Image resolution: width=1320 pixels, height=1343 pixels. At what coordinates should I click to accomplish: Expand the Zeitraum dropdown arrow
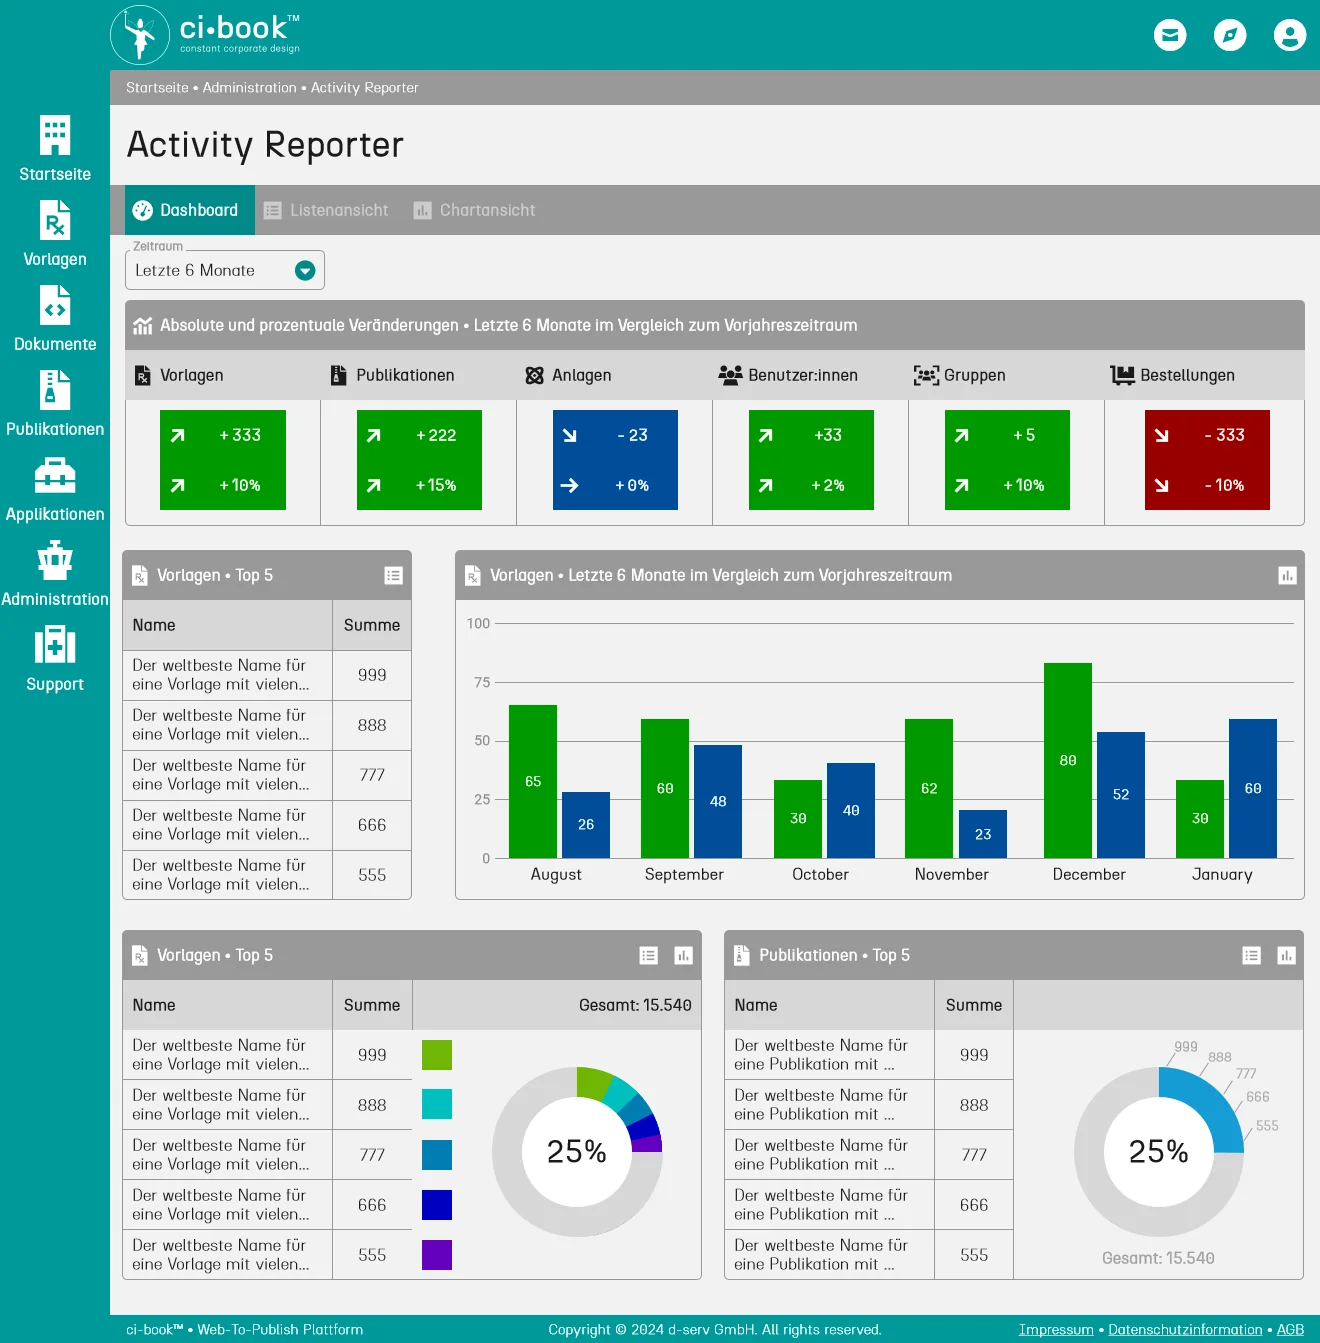click(305, 270)
